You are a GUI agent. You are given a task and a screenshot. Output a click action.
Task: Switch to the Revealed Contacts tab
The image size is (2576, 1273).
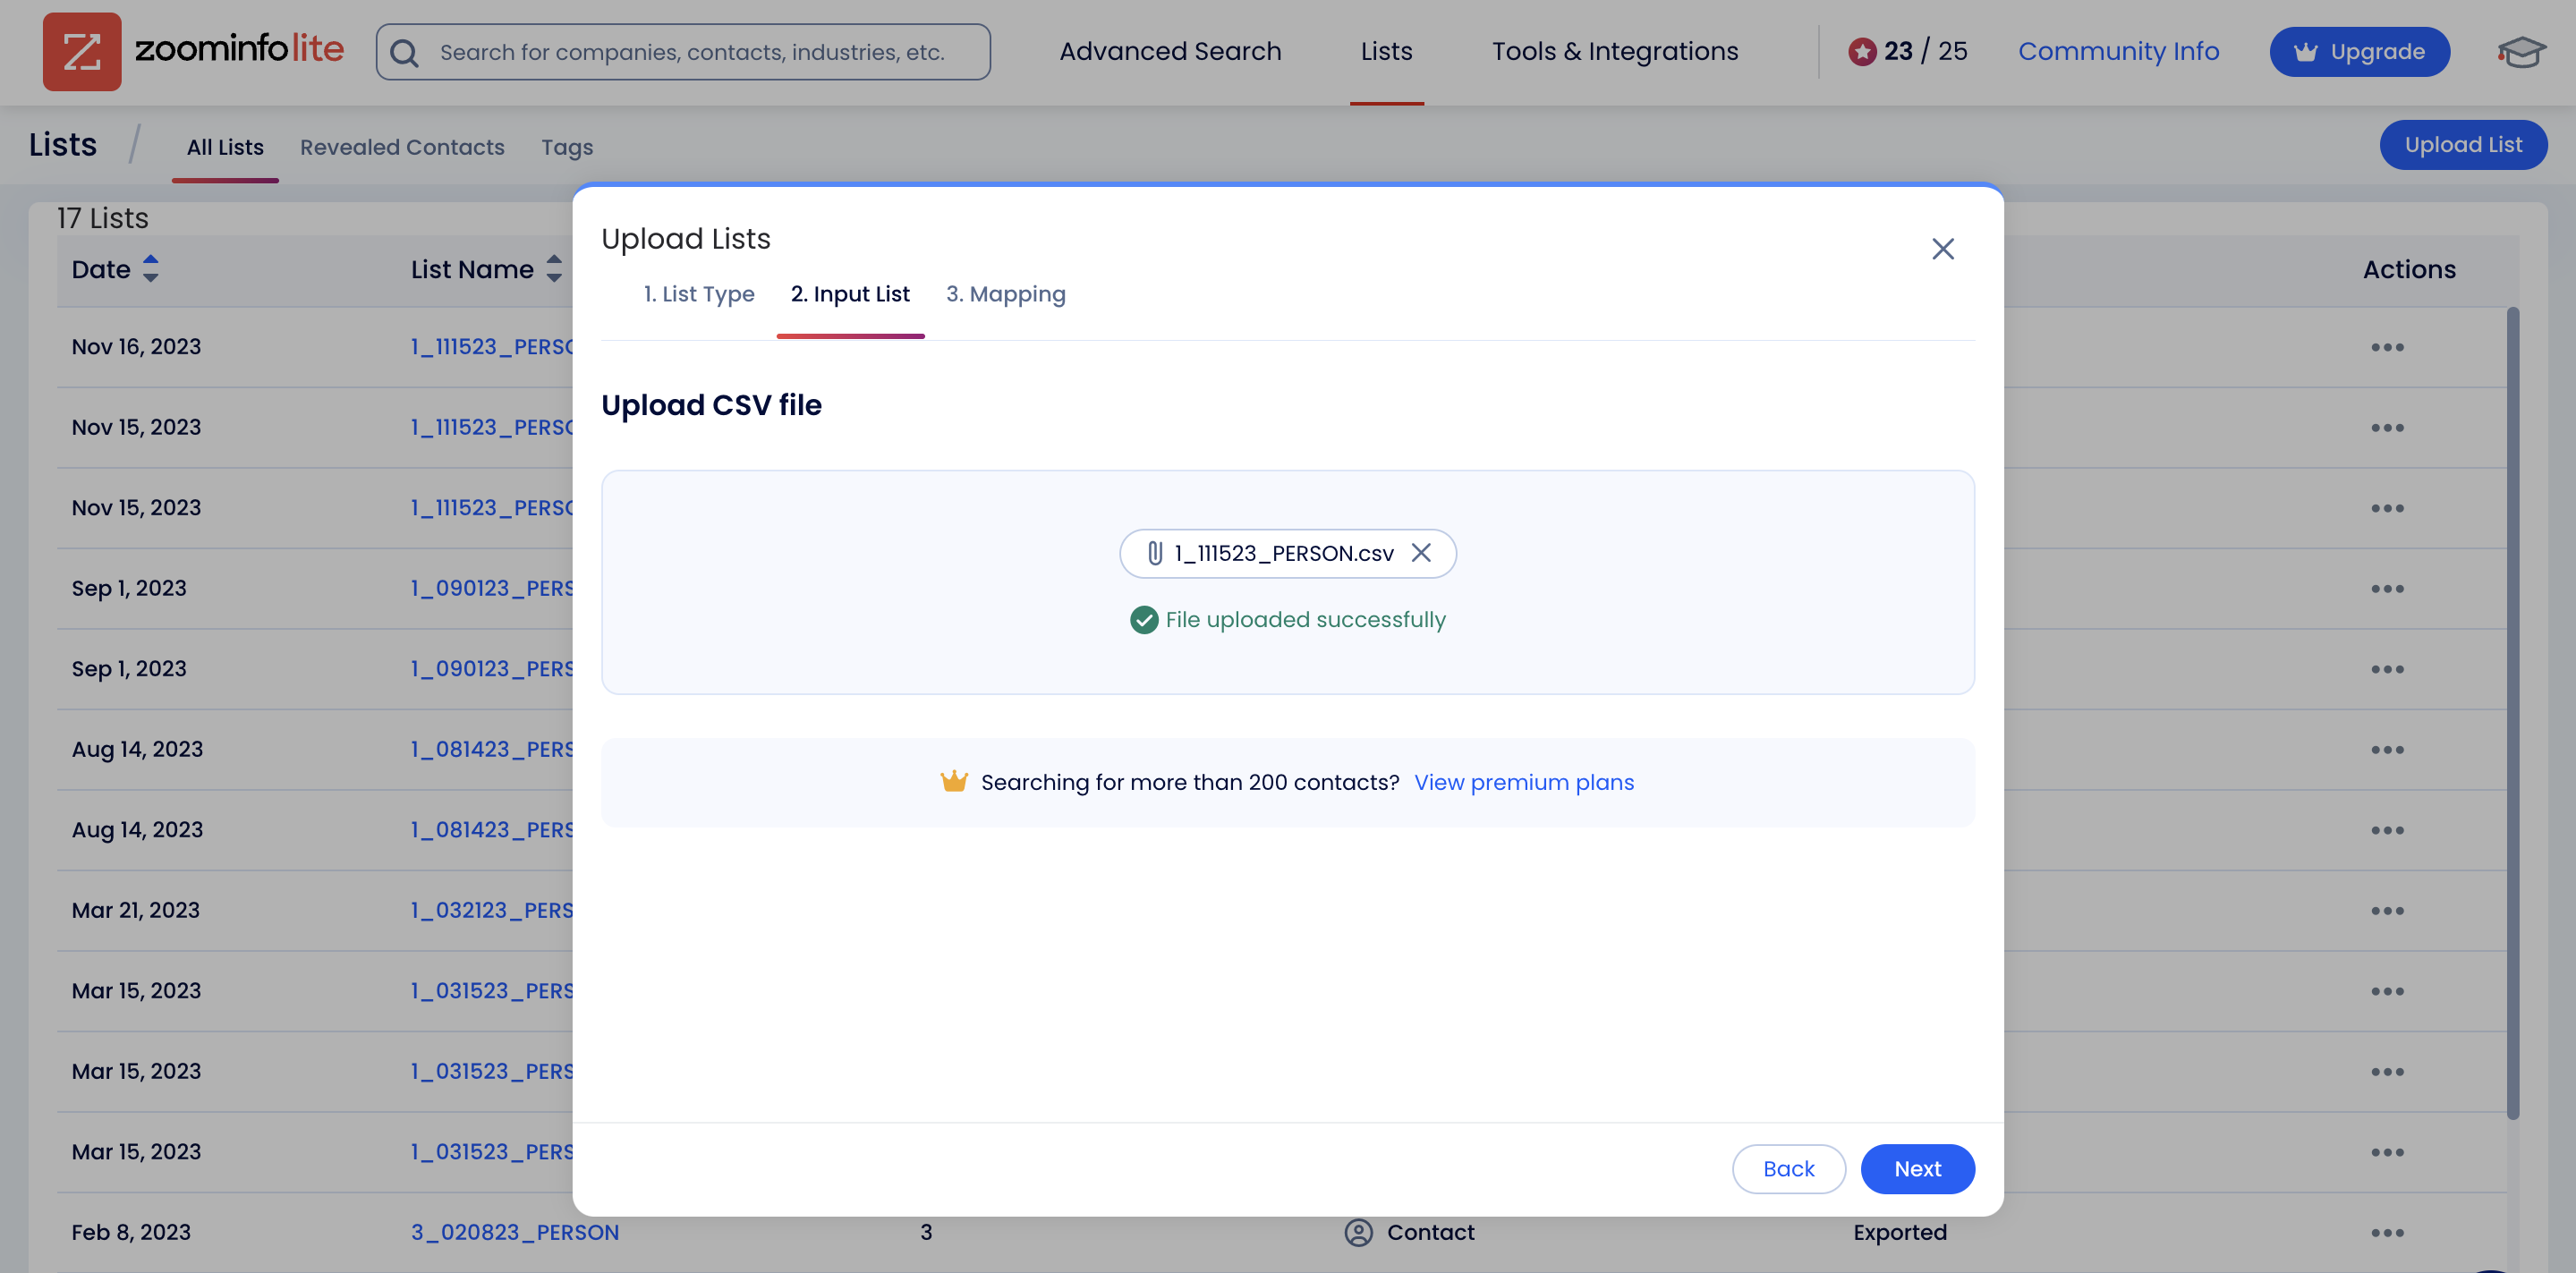[x=402, y=147]
